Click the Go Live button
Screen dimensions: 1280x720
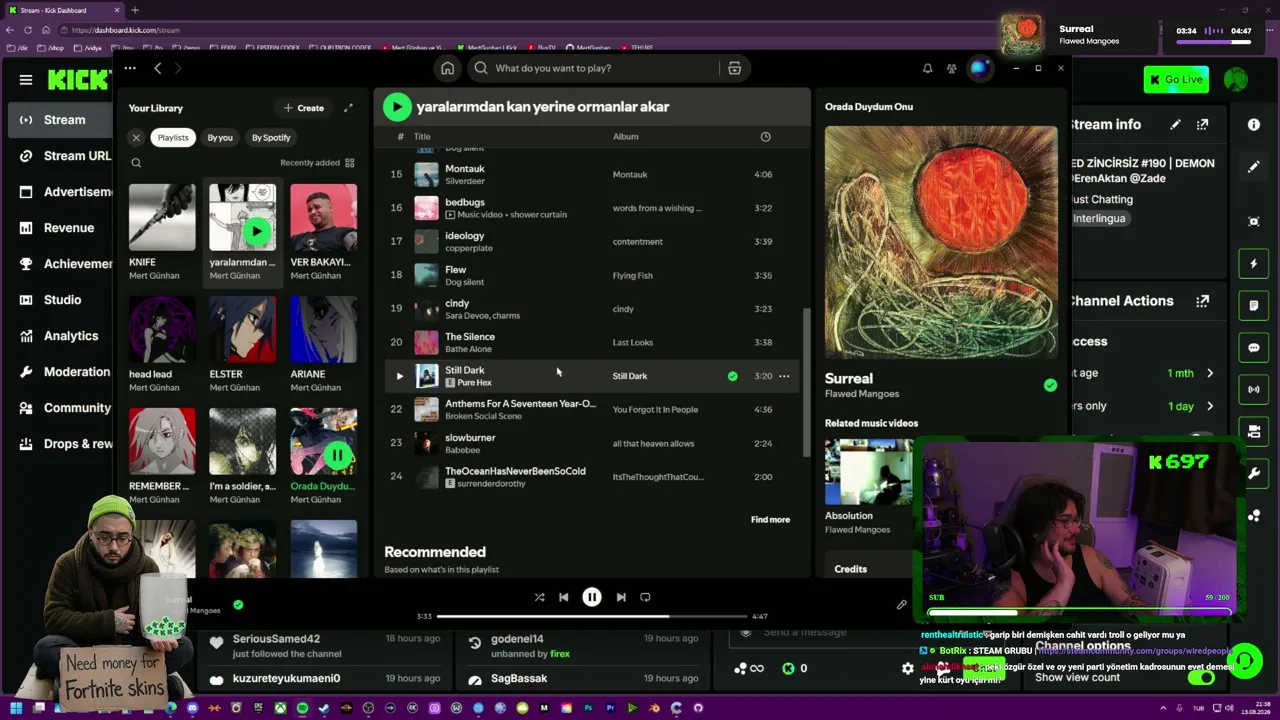1176,79
